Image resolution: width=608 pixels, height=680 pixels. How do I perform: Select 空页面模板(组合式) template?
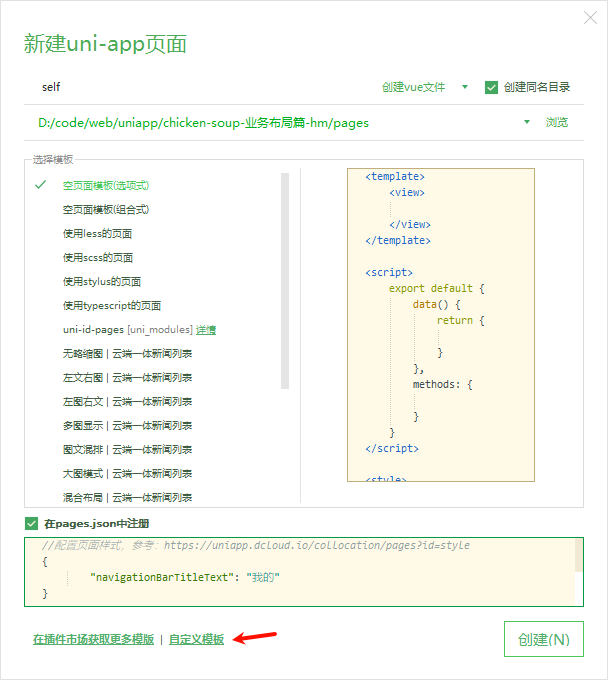(x=106, y=209)
